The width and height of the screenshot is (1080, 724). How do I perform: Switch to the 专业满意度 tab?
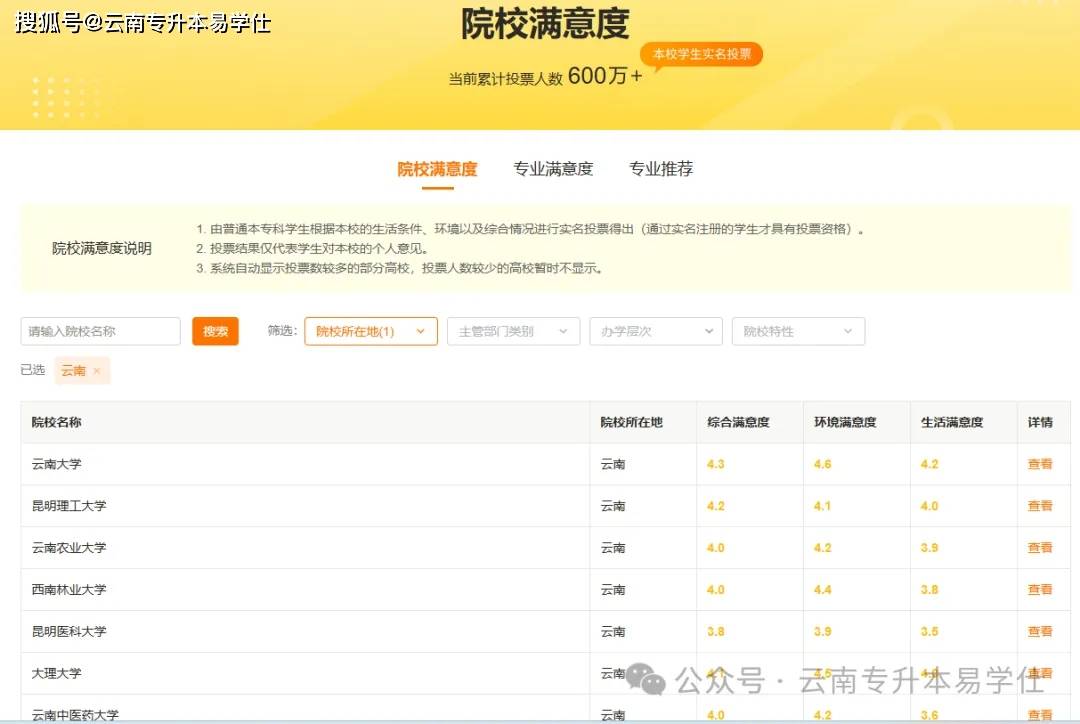[x=553, y=169]
